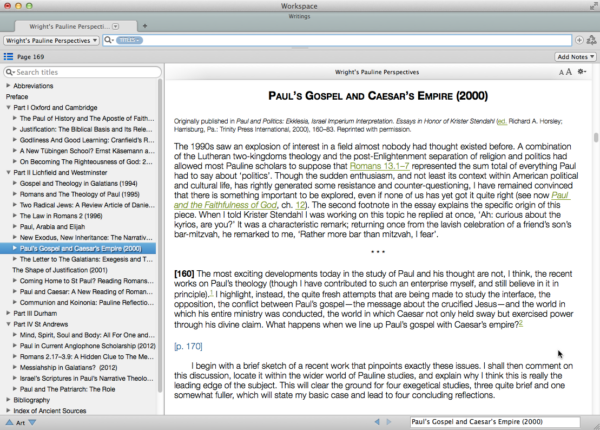This screenshot has width=600, height=430.
Task: Click the TITLES search field pill
Action: [129, 40]
